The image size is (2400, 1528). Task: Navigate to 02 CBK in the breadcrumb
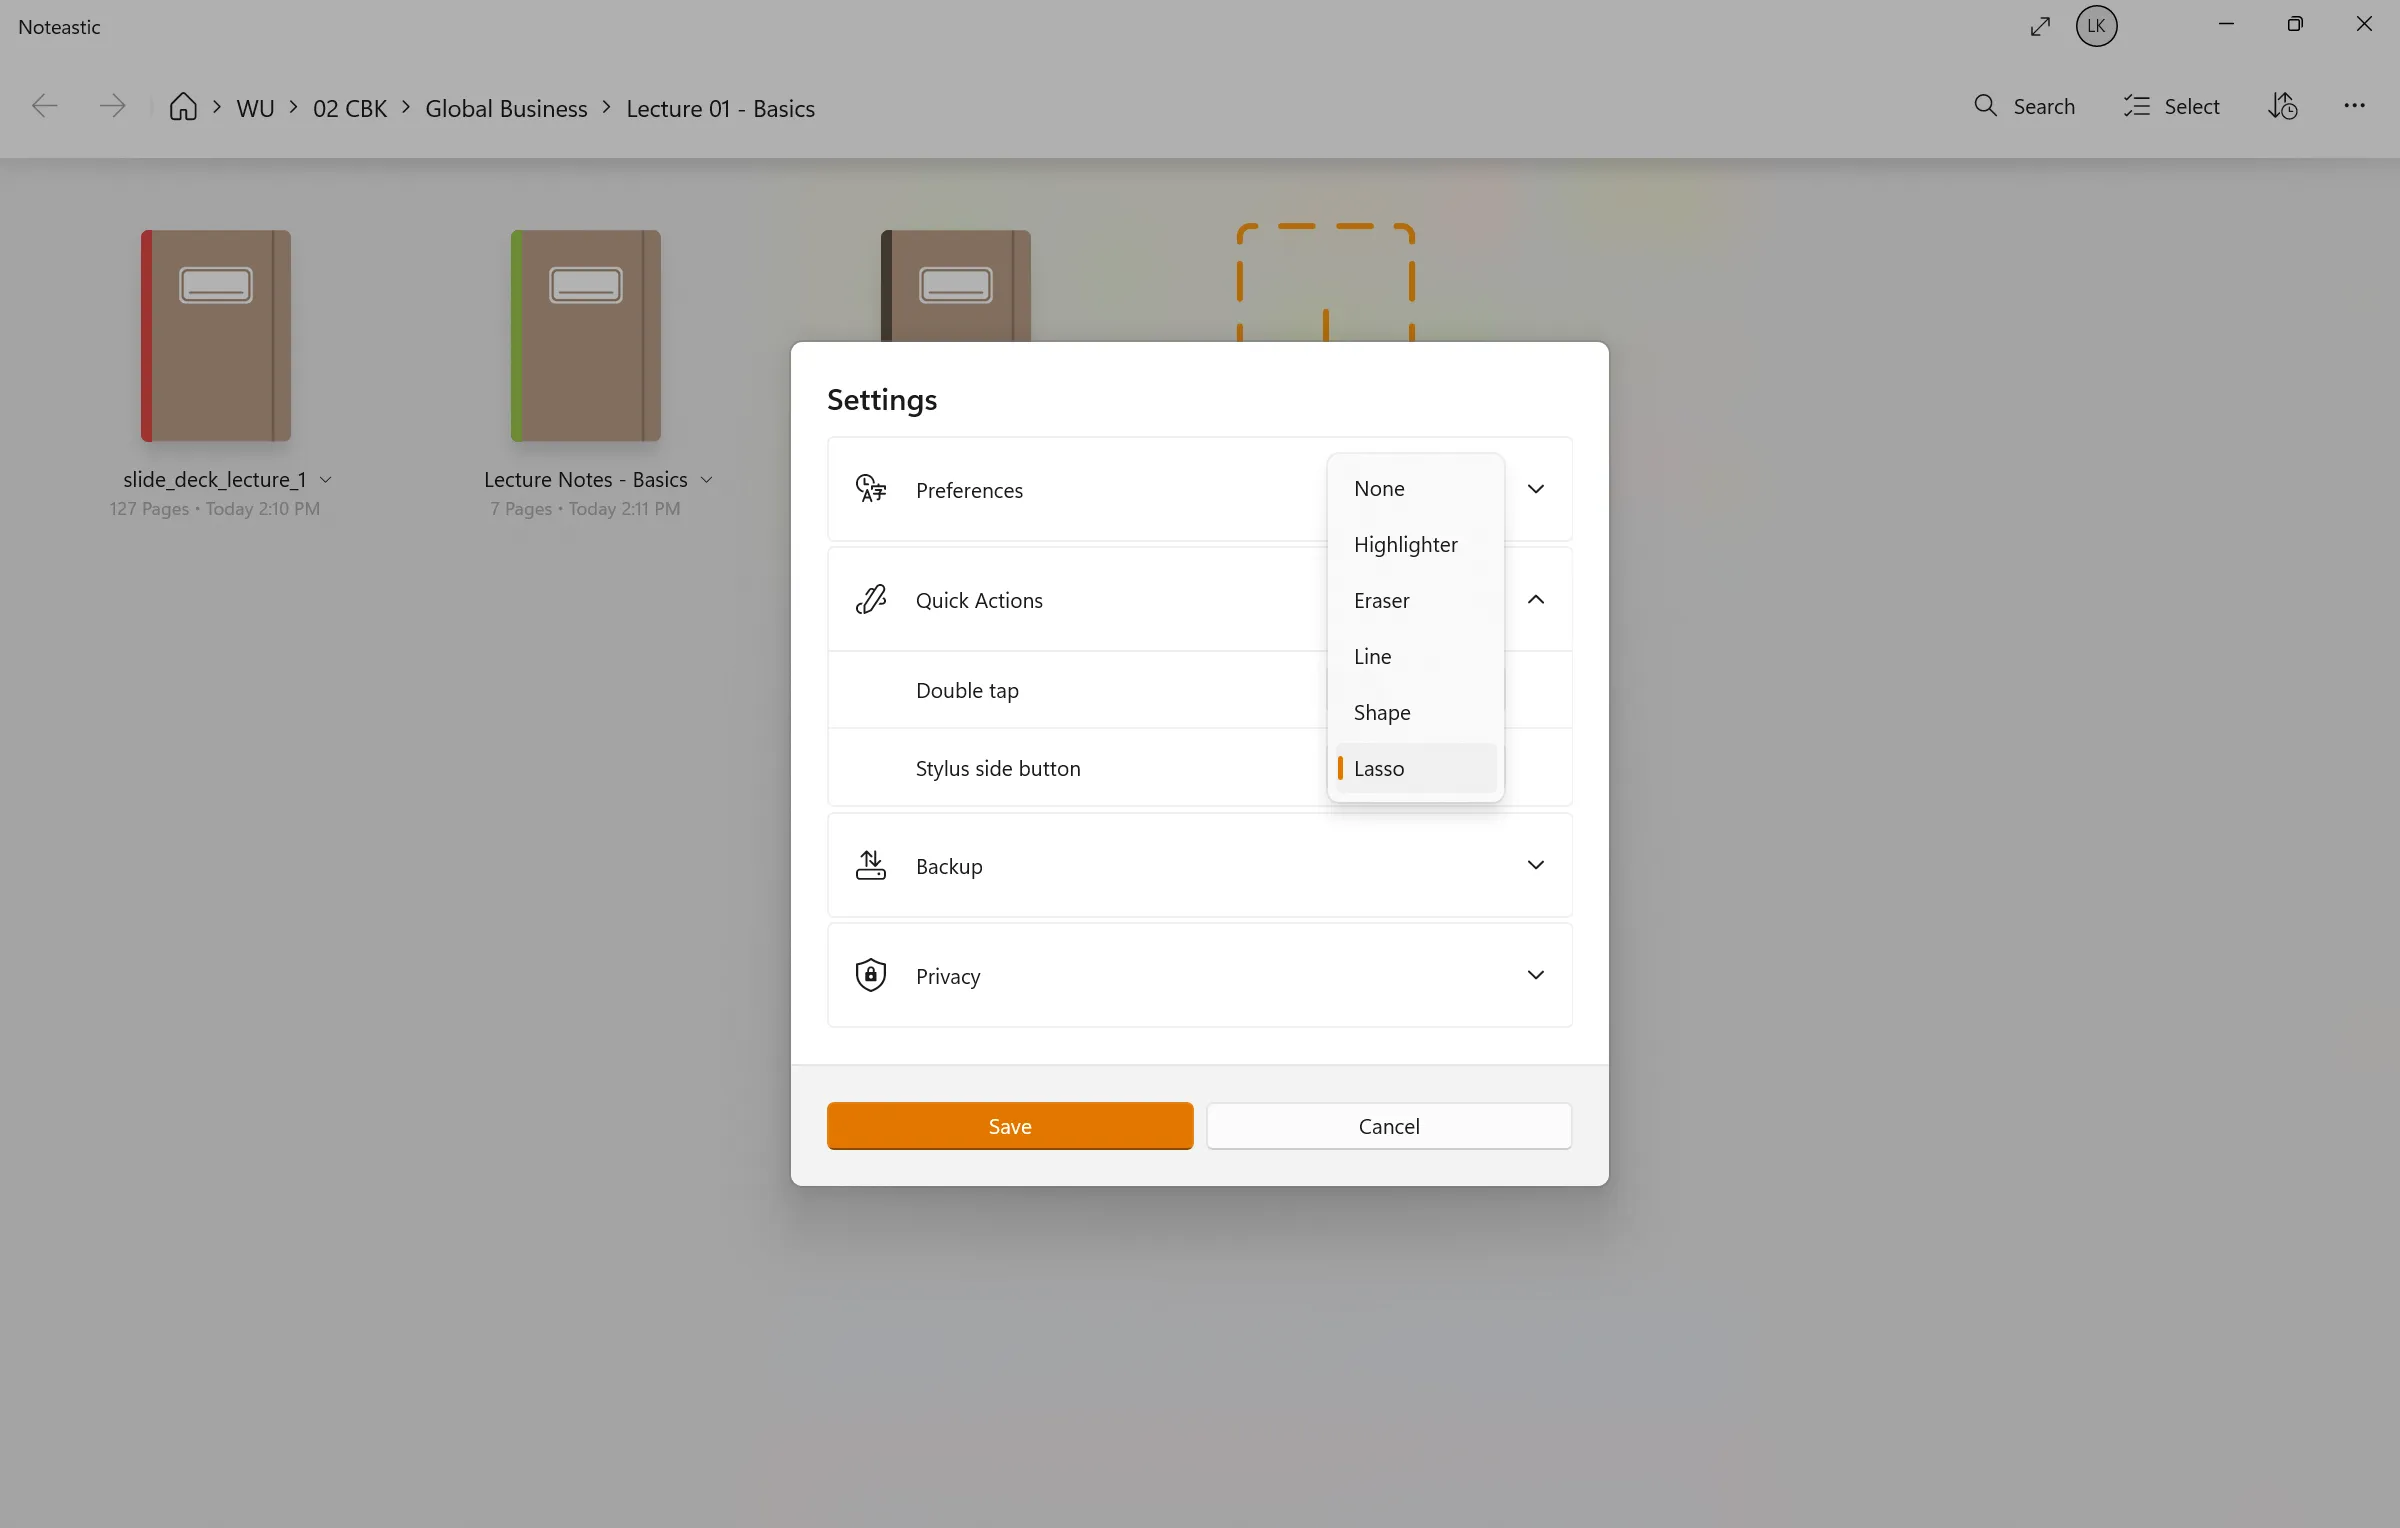pyautogui.click(x=350, y=108)
